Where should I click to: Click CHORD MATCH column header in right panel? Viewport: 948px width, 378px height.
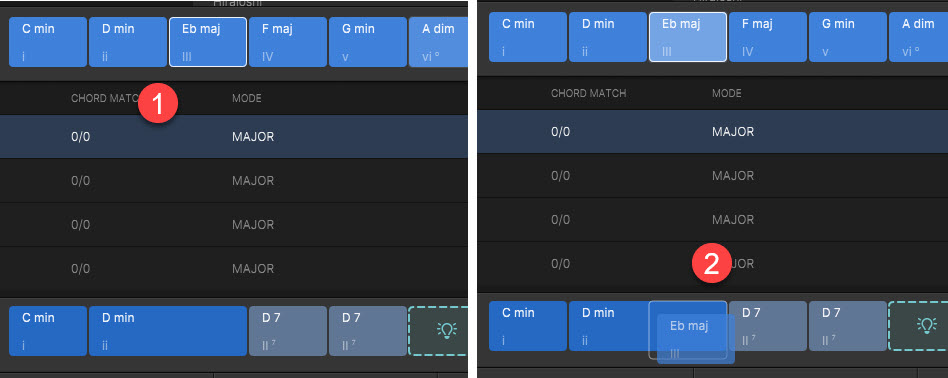pyautogui.click(x=588, y=93)
